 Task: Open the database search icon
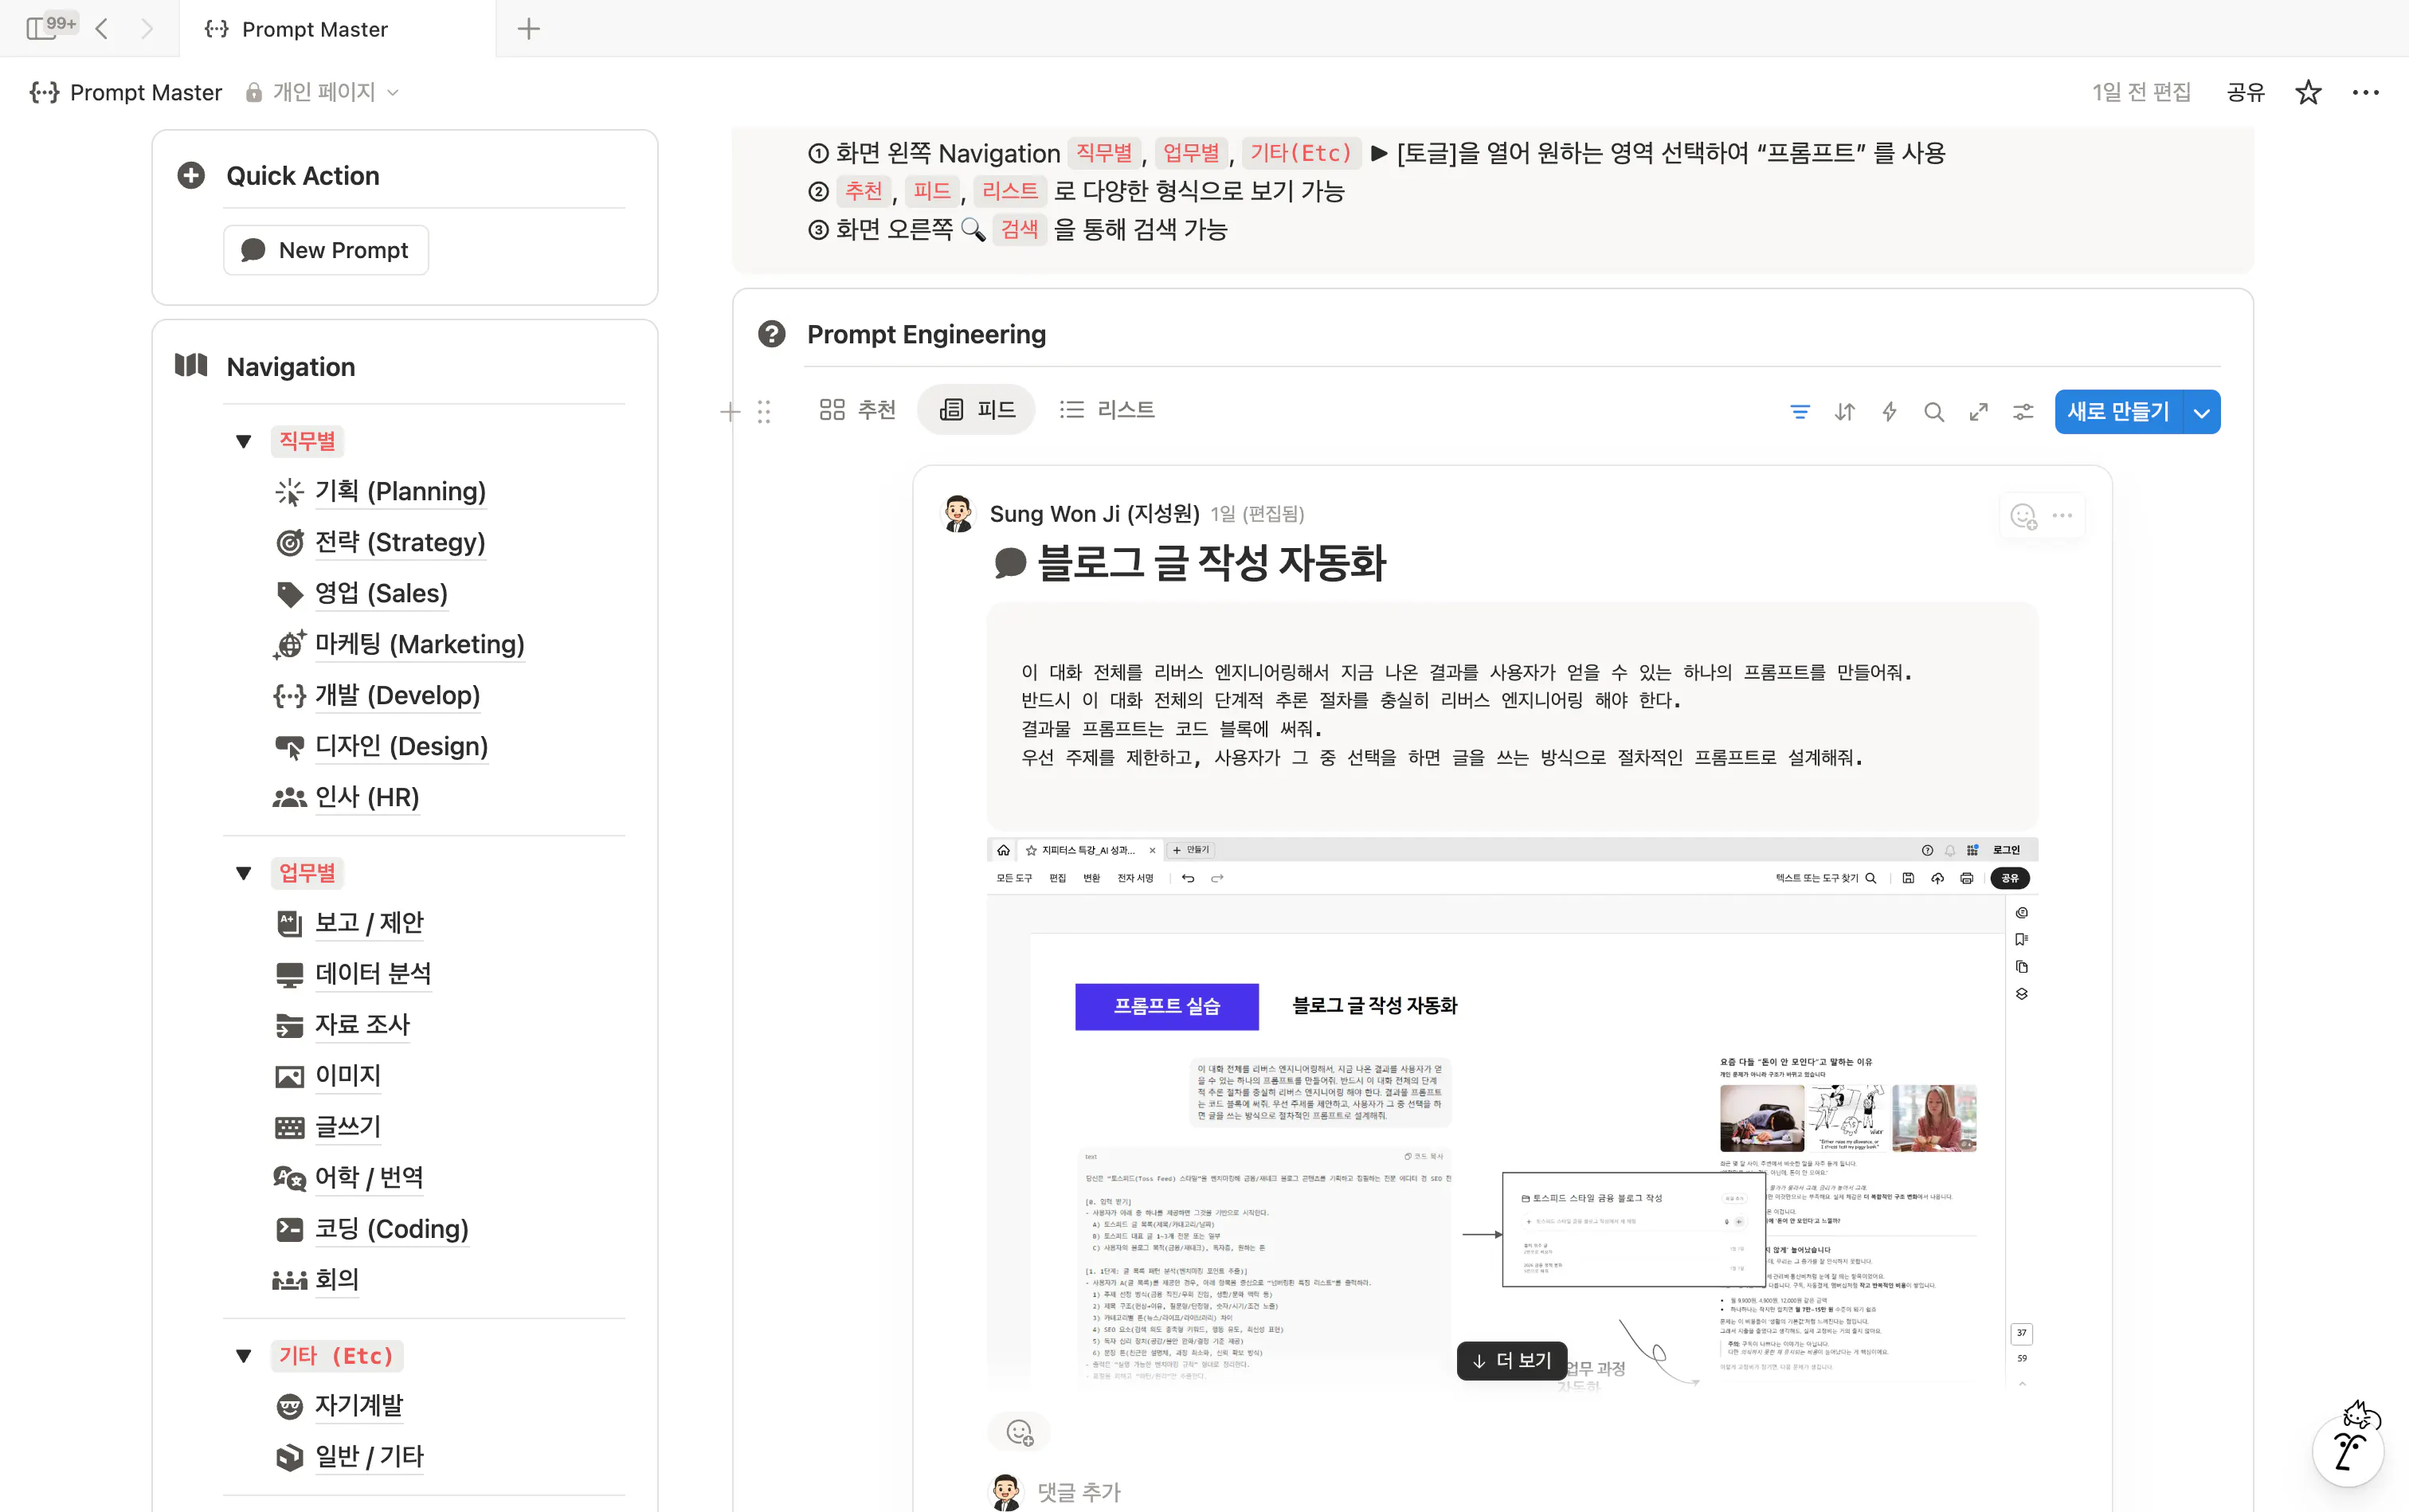pyautogui.click(x=1933, y=411)
